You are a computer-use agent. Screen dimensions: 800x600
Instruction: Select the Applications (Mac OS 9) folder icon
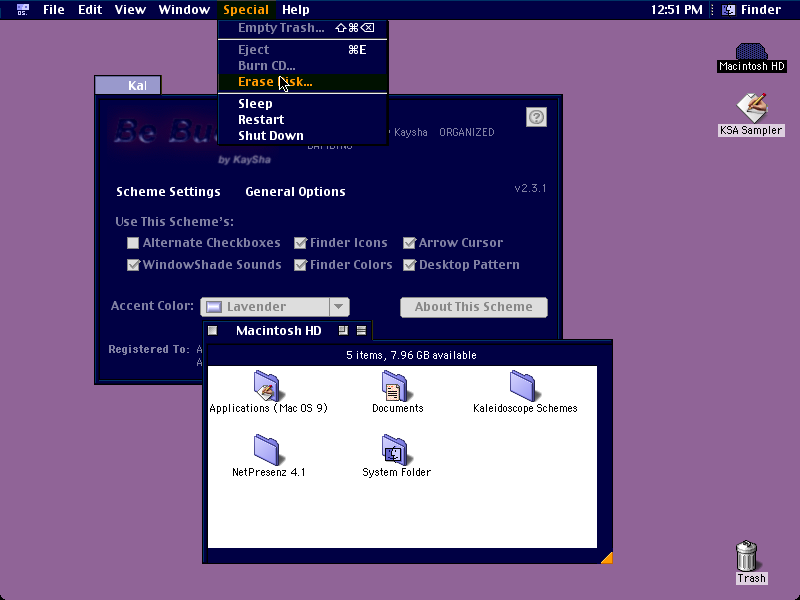click(x=267, y=386)
